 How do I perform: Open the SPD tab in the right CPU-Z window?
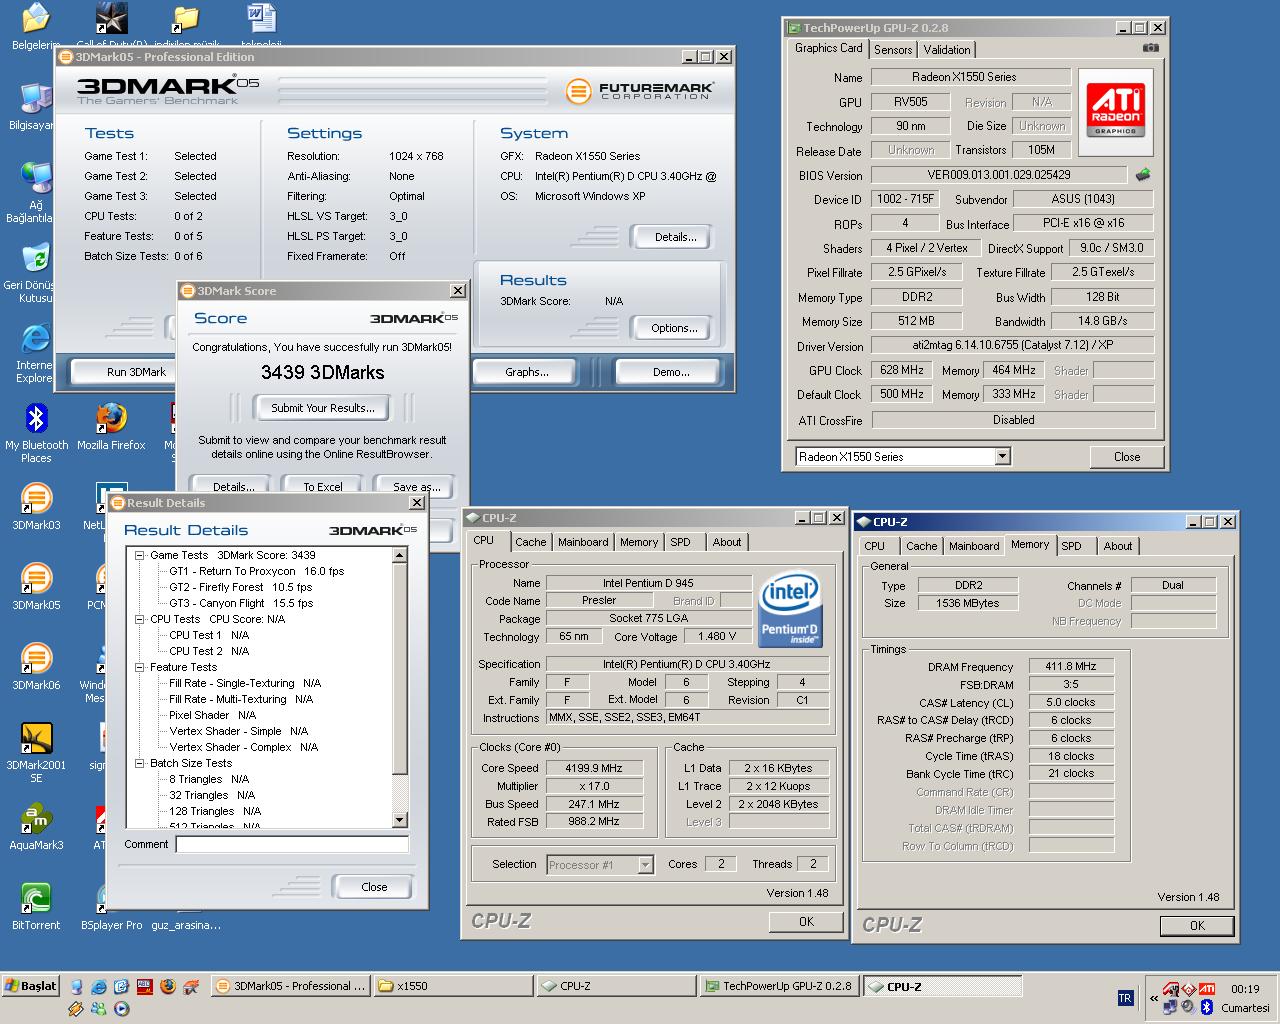coord(1071,546)
